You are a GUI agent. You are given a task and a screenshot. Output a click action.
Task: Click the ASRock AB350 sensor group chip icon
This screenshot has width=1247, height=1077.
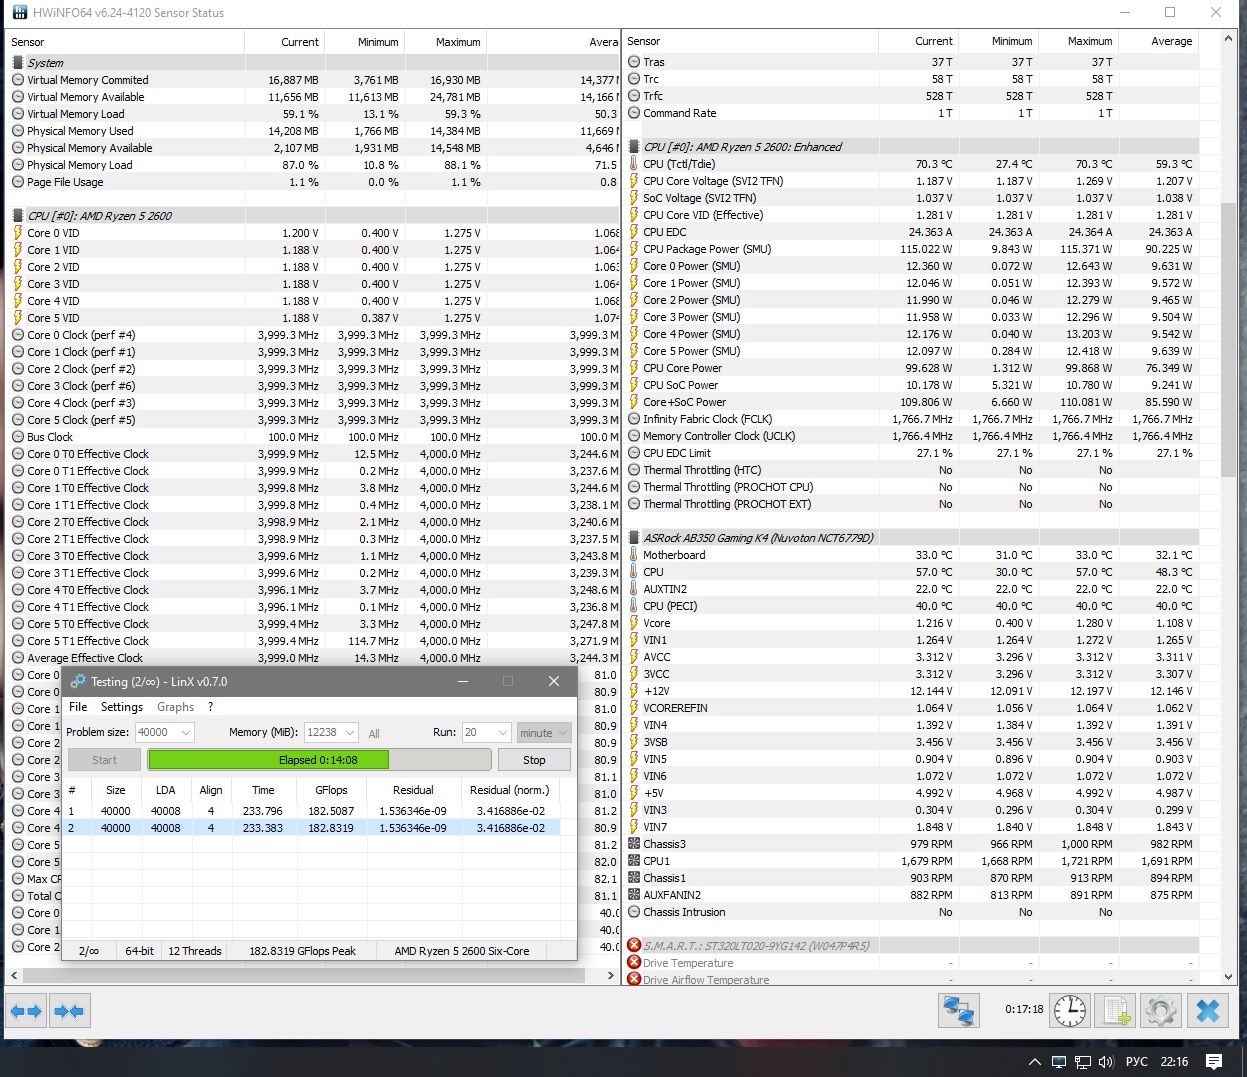click(x=634, y=538)
